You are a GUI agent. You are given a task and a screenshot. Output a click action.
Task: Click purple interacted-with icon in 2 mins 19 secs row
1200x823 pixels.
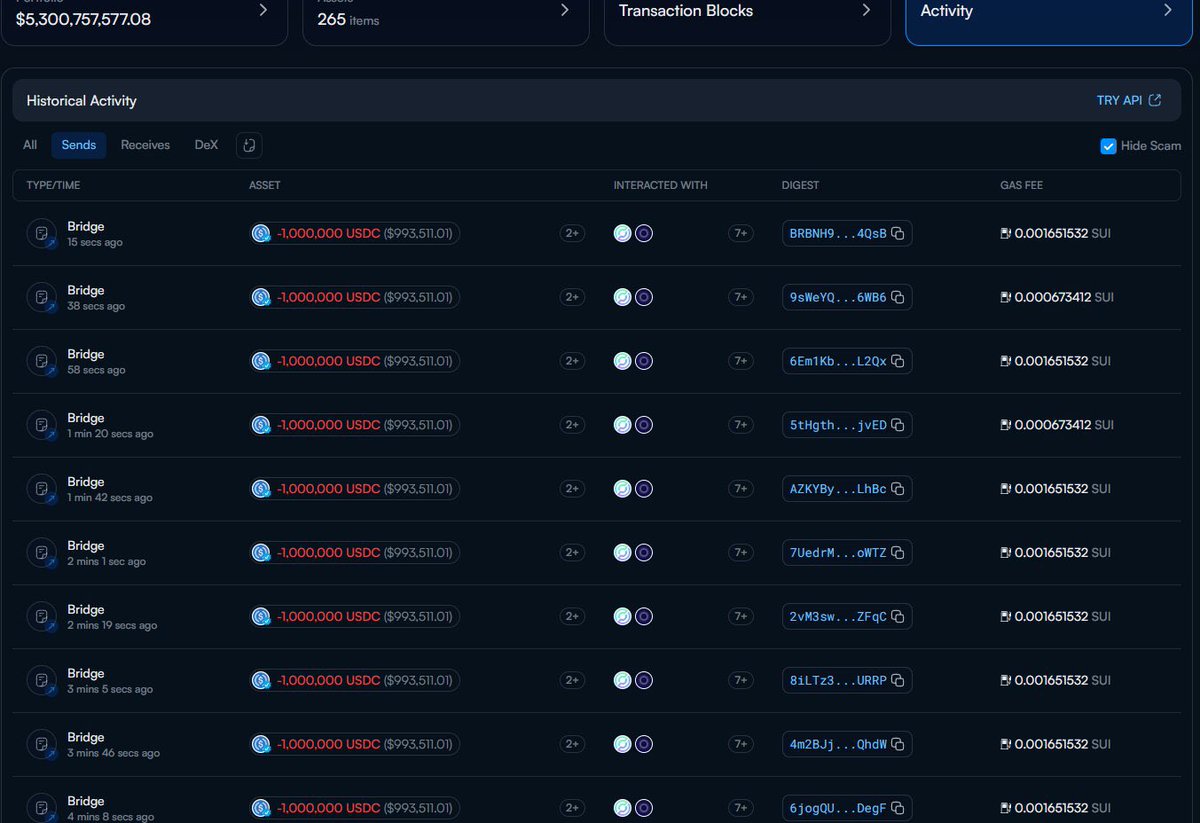(644, 616)
